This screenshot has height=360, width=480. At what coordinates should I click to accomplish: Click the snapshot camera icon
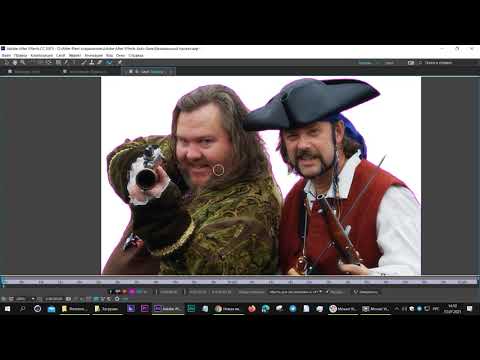pos(68,299)
